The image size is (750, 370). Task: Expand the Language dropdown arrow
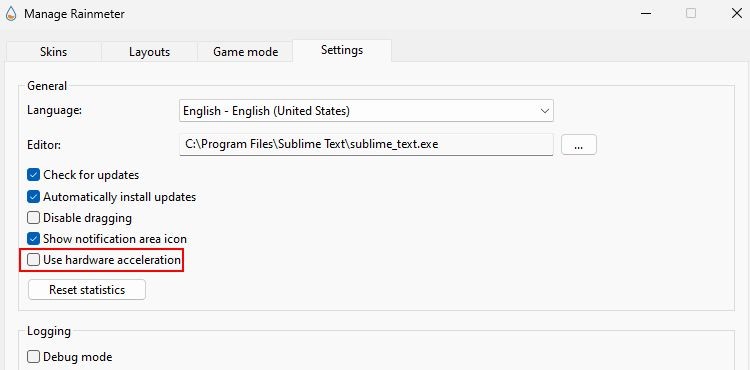click(544, 111)
